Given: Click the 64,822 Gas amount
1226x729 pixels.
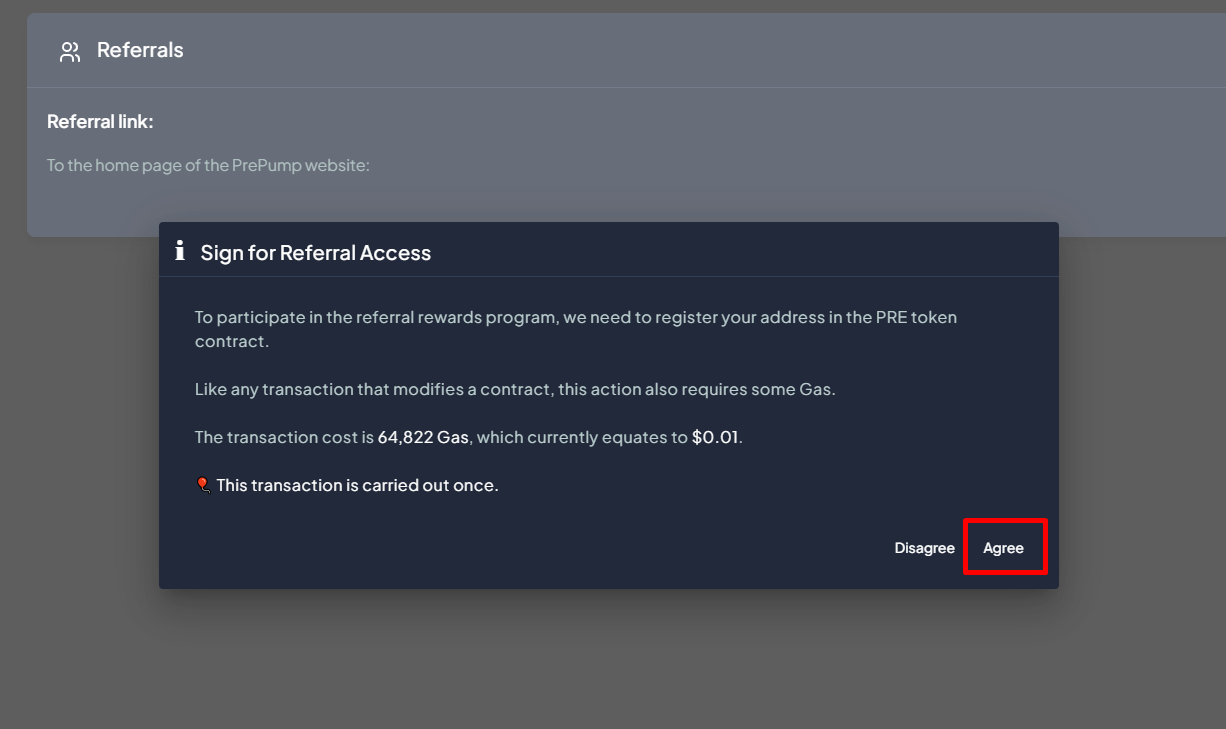Looking at the screenshot, I should coord(423,437).
